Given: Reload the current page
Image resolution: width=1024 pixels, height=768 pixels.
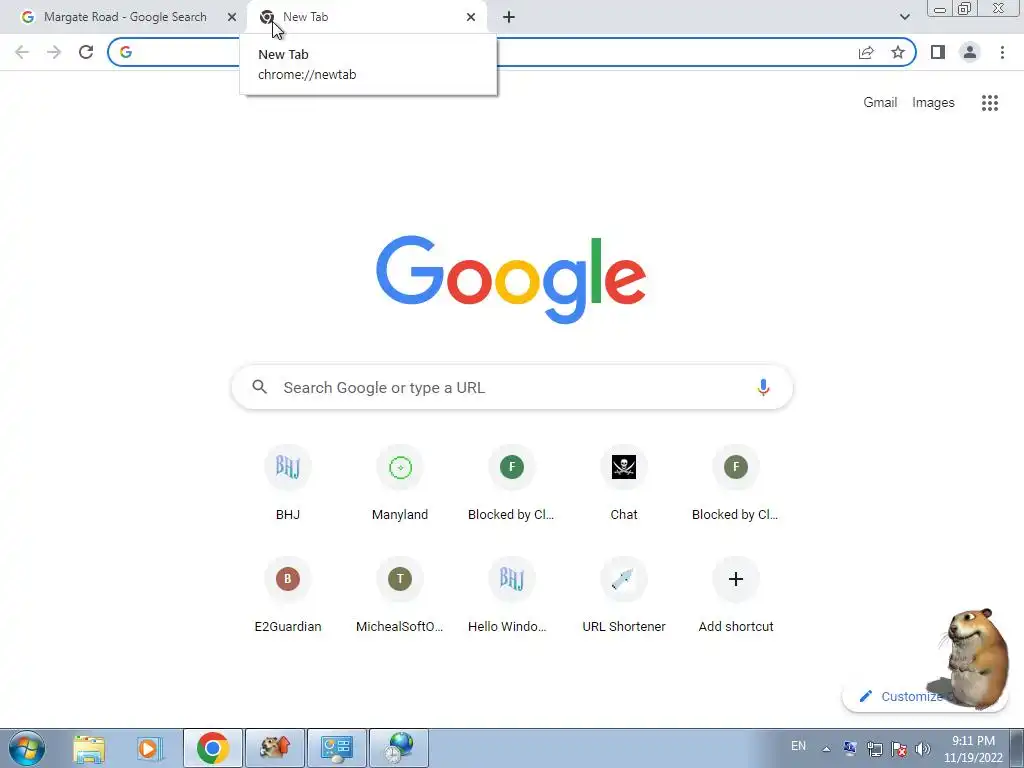Looking at the screenshot, I should (x=86, y=52).
